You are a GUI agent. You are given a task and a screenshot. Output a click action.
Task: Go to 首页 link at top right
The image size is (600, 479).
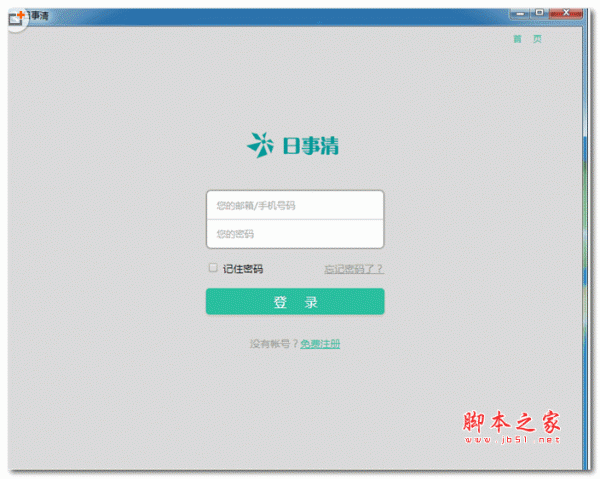click(528, 39)
